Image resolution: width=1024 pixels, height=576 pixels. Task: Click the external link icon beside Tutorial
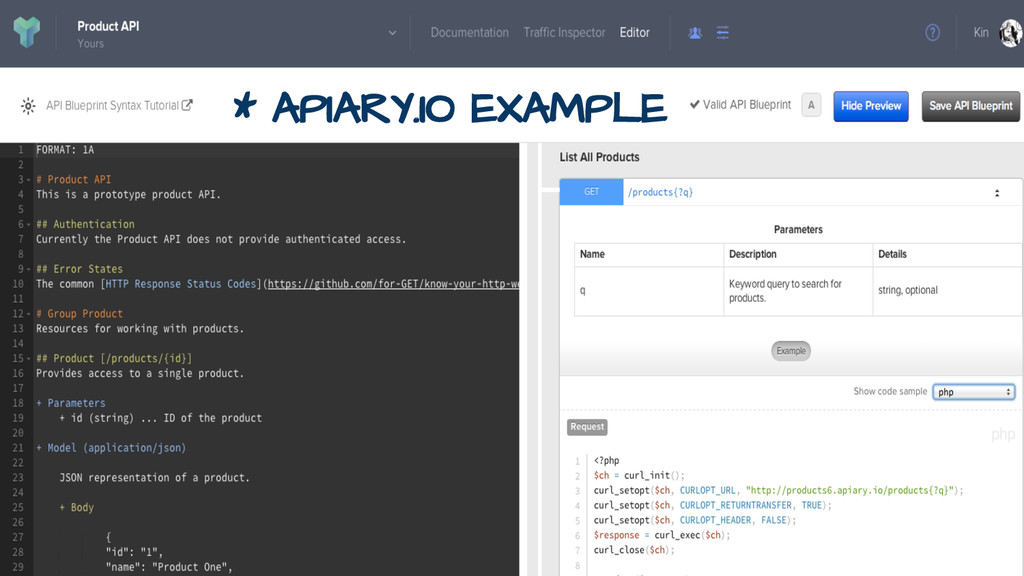(x=187, y=105)
